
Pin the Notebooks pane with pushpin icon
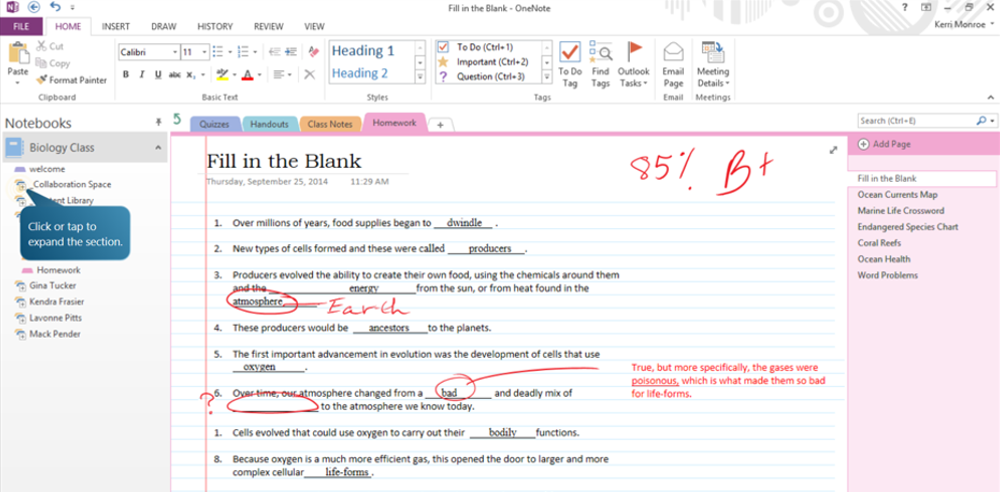157,121
